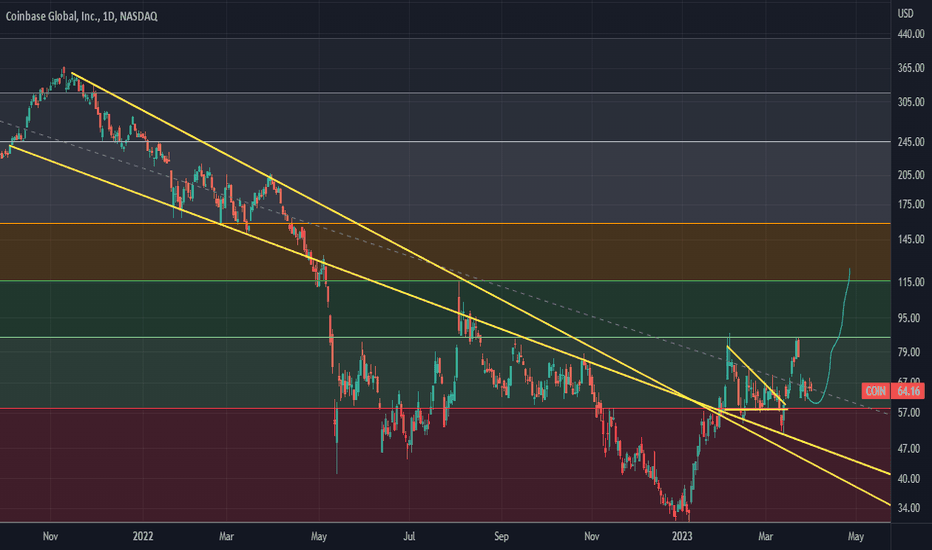Click the 40.00 price axis label

point(909,478)
